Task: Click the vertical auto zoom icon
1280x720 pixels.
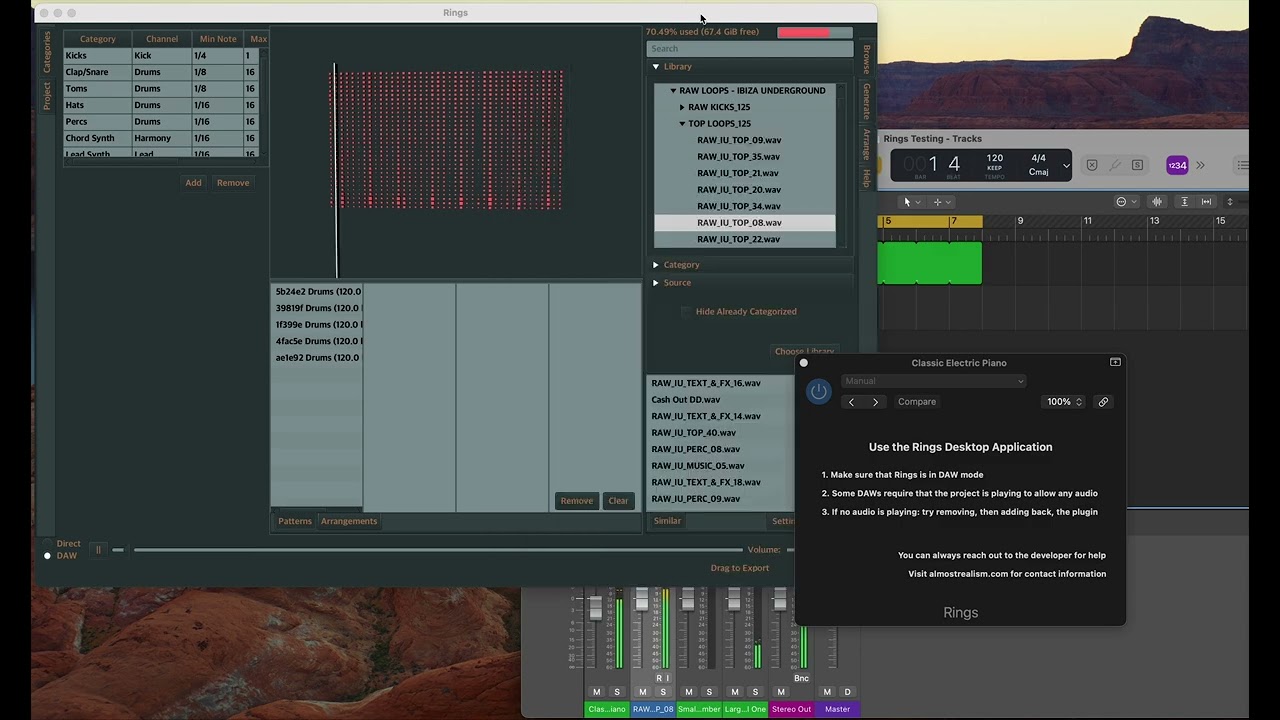Action: (x=1184, y=202)
